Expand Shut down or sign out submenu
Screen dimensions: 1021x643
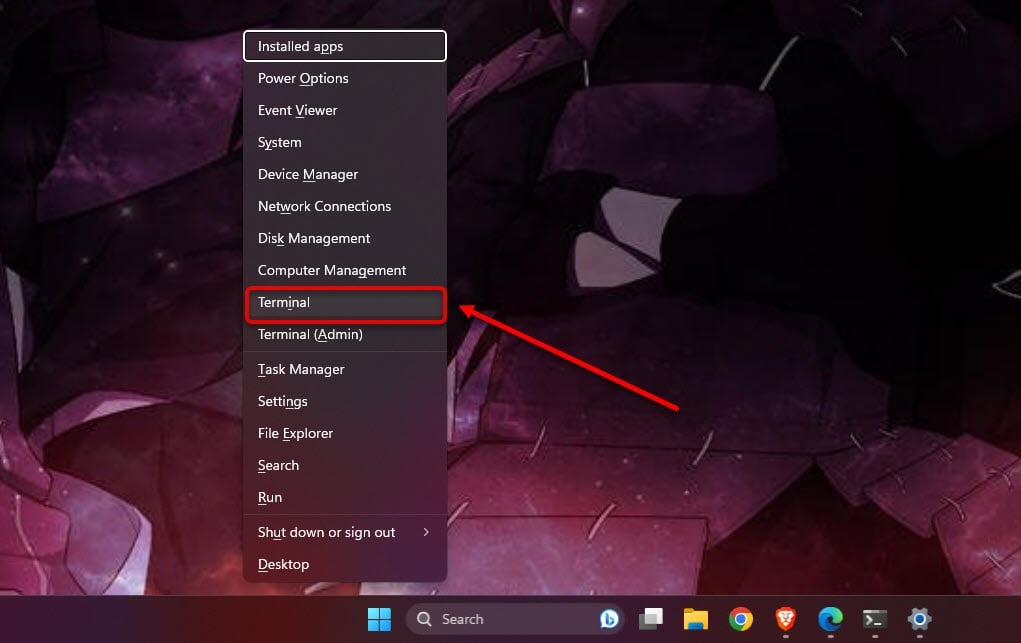coord(345,532)
